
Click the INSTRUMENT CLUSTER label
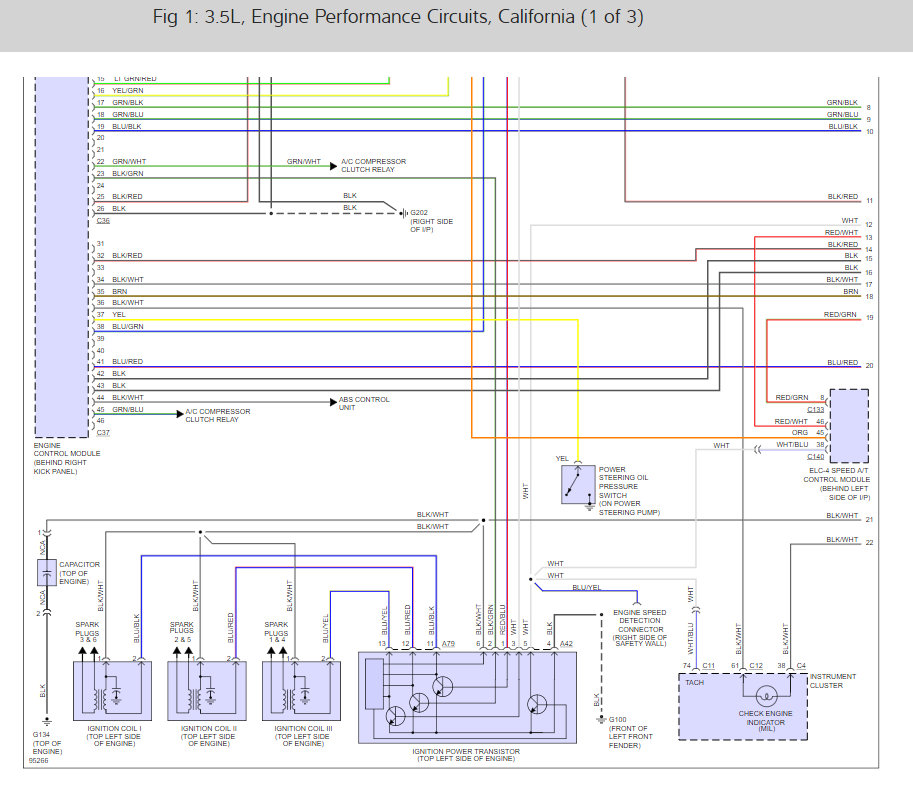point(833,681)
